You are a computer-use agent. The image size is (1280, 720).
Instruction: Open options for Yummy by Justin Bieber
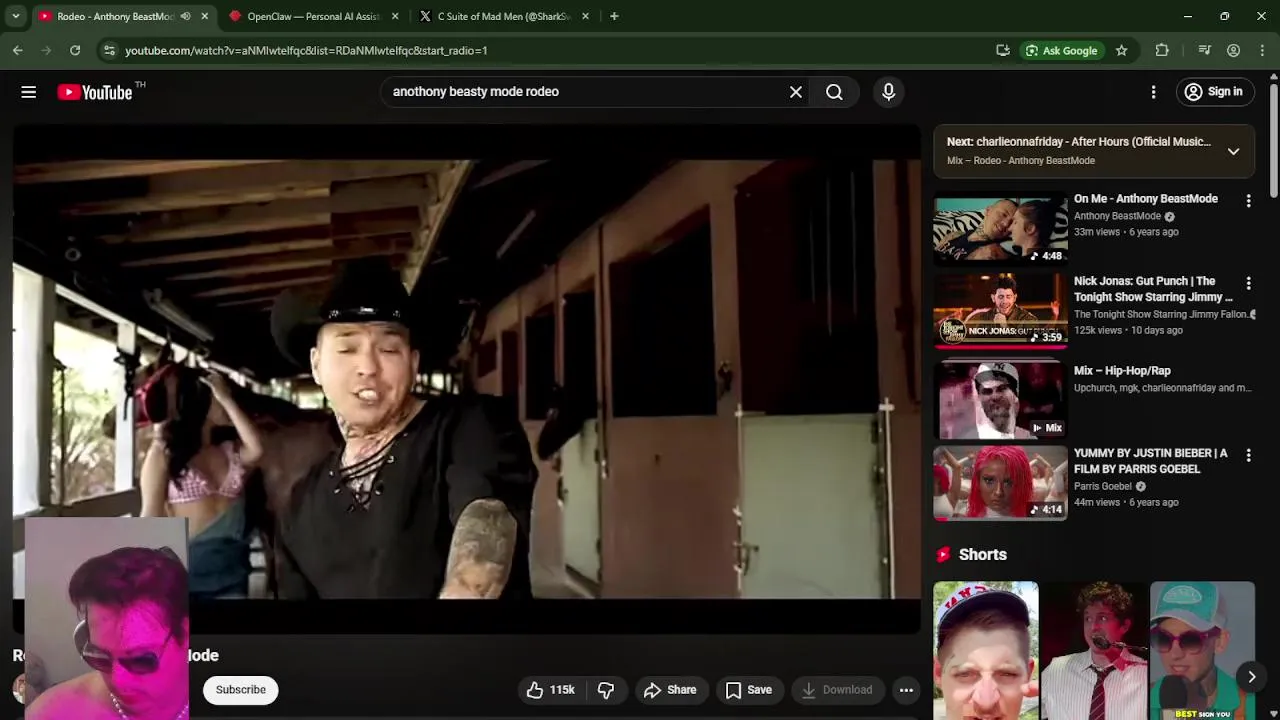1248,456
